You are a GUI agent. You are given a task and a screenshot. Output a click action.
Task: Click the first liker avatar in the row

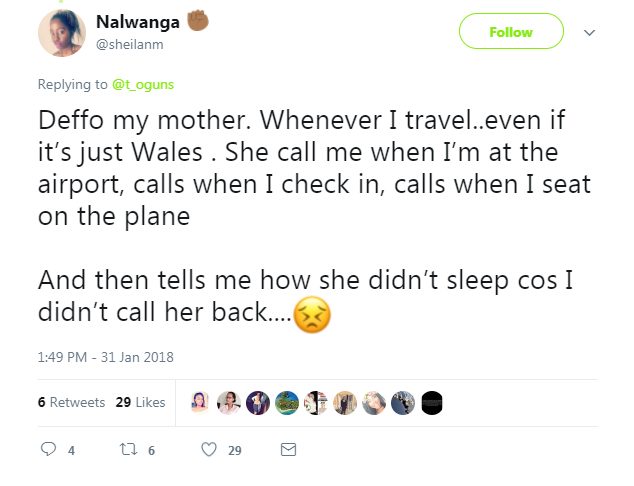click(x=200, y=402)
